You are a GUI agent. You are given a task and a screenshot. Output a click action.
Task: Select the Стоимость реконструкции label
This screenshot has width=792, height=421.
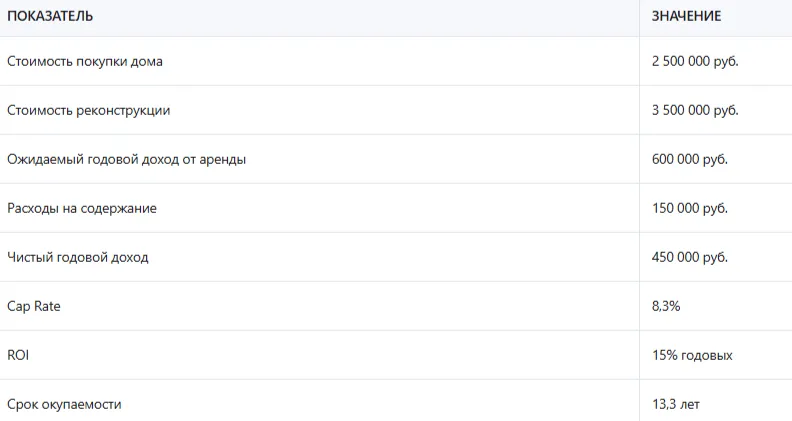coord(88,110)
